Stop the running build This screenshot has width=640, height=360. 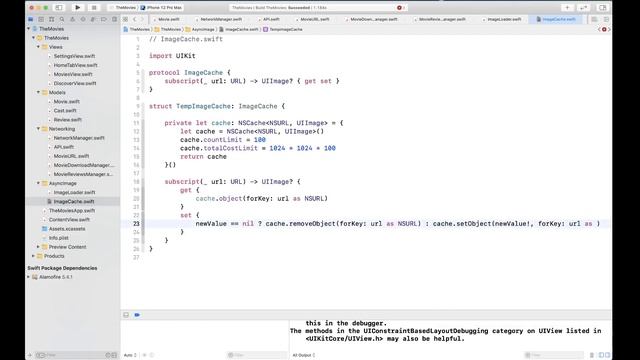pyautogui.click(x=94, y=7)
